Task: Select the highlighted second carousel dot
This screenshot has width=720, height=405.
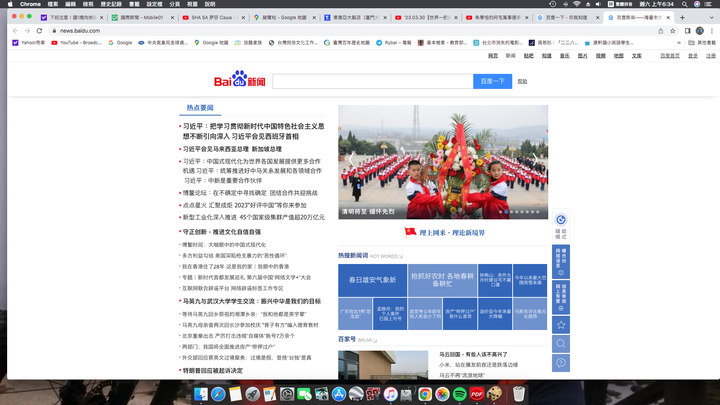Action: [506, 212]
